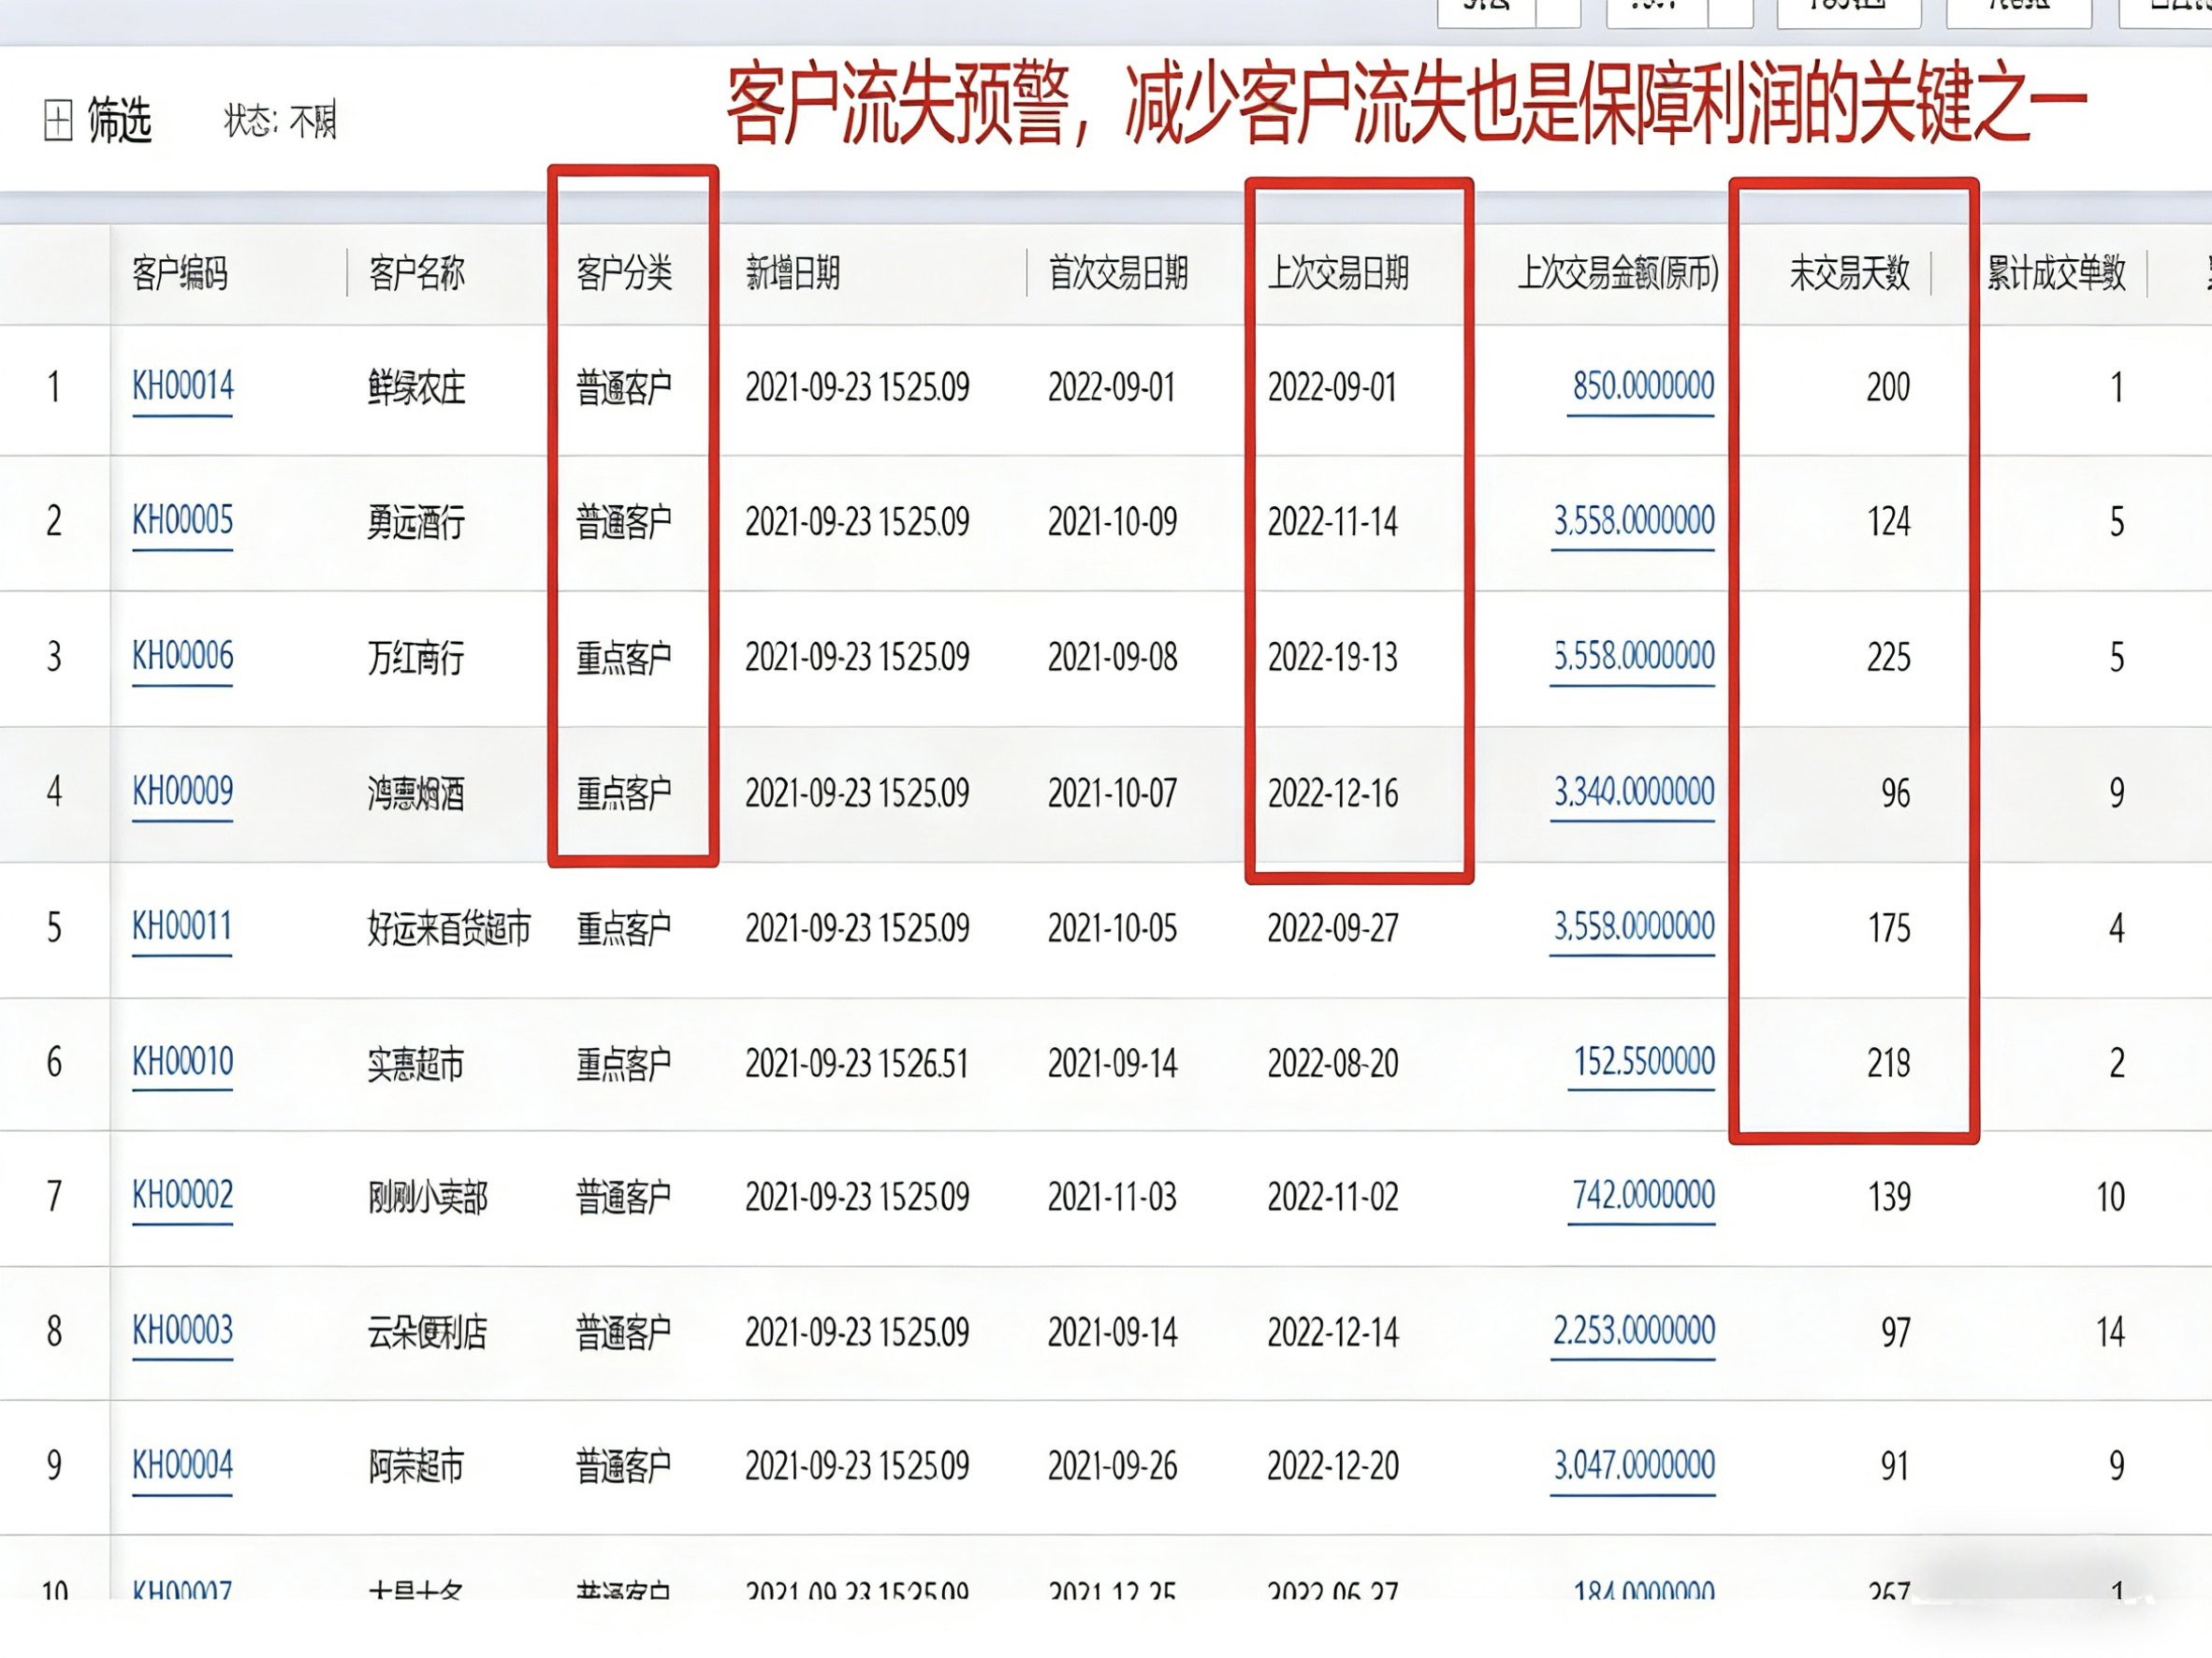Sort by 未交易天数 column header
The width and height of the screenshot is (2212, 1658).
point(1849,273)
